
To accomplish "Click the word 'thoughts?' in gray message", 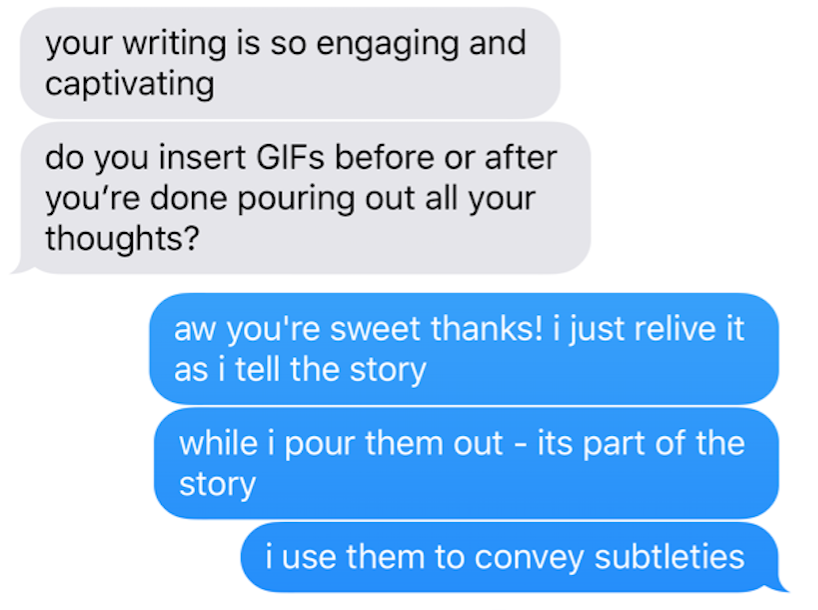I will (x=122, y=238).
